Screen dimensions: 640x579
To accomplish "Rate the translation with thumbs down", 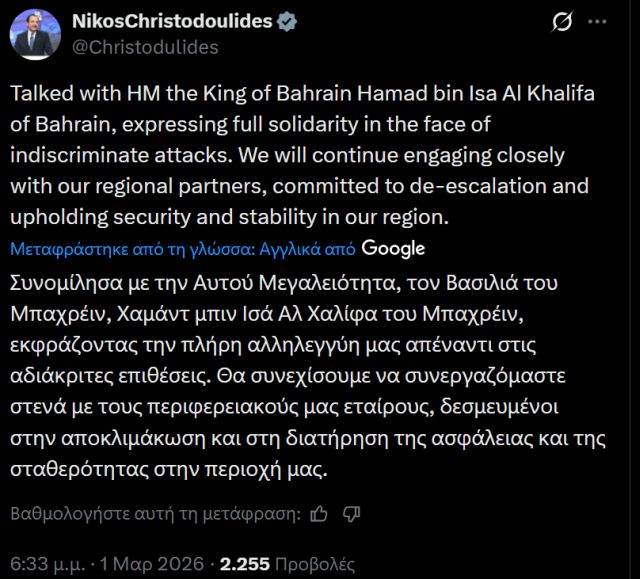I will click(351, 514).
